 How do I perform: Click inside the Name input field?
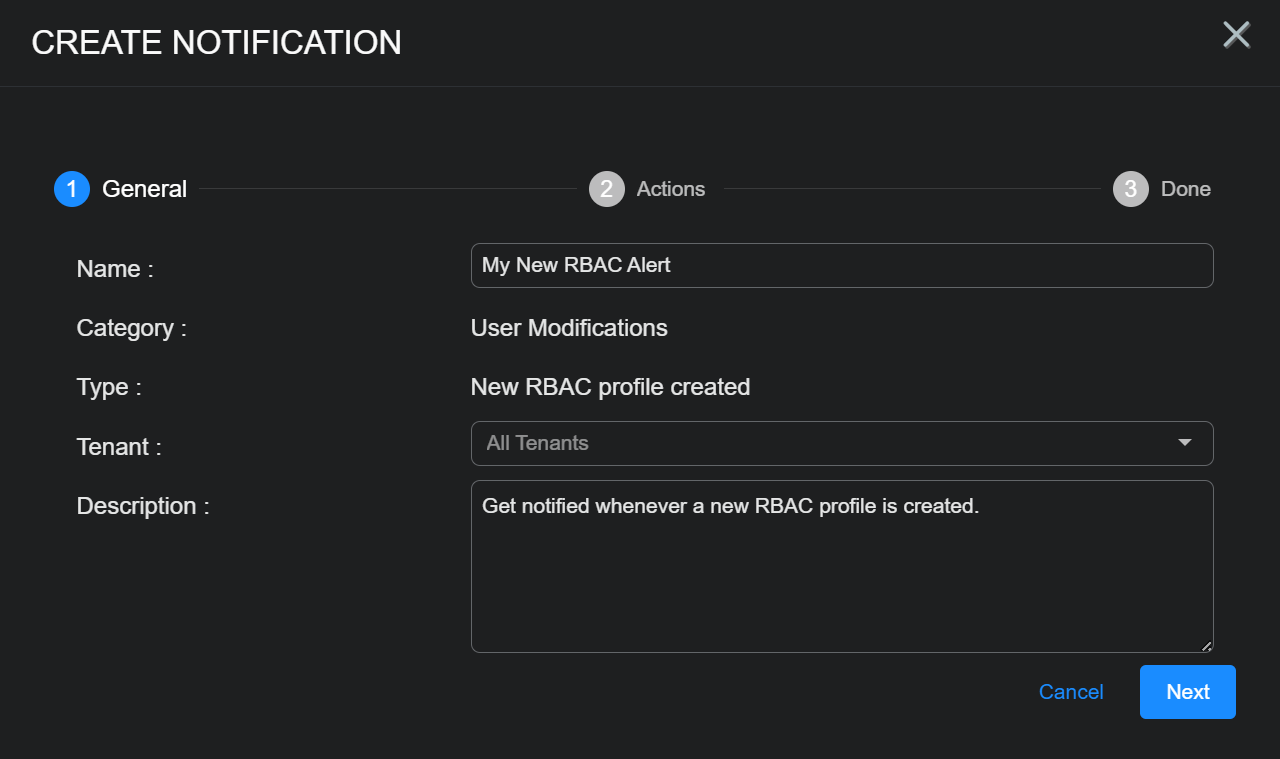click(x=841, y=266)
